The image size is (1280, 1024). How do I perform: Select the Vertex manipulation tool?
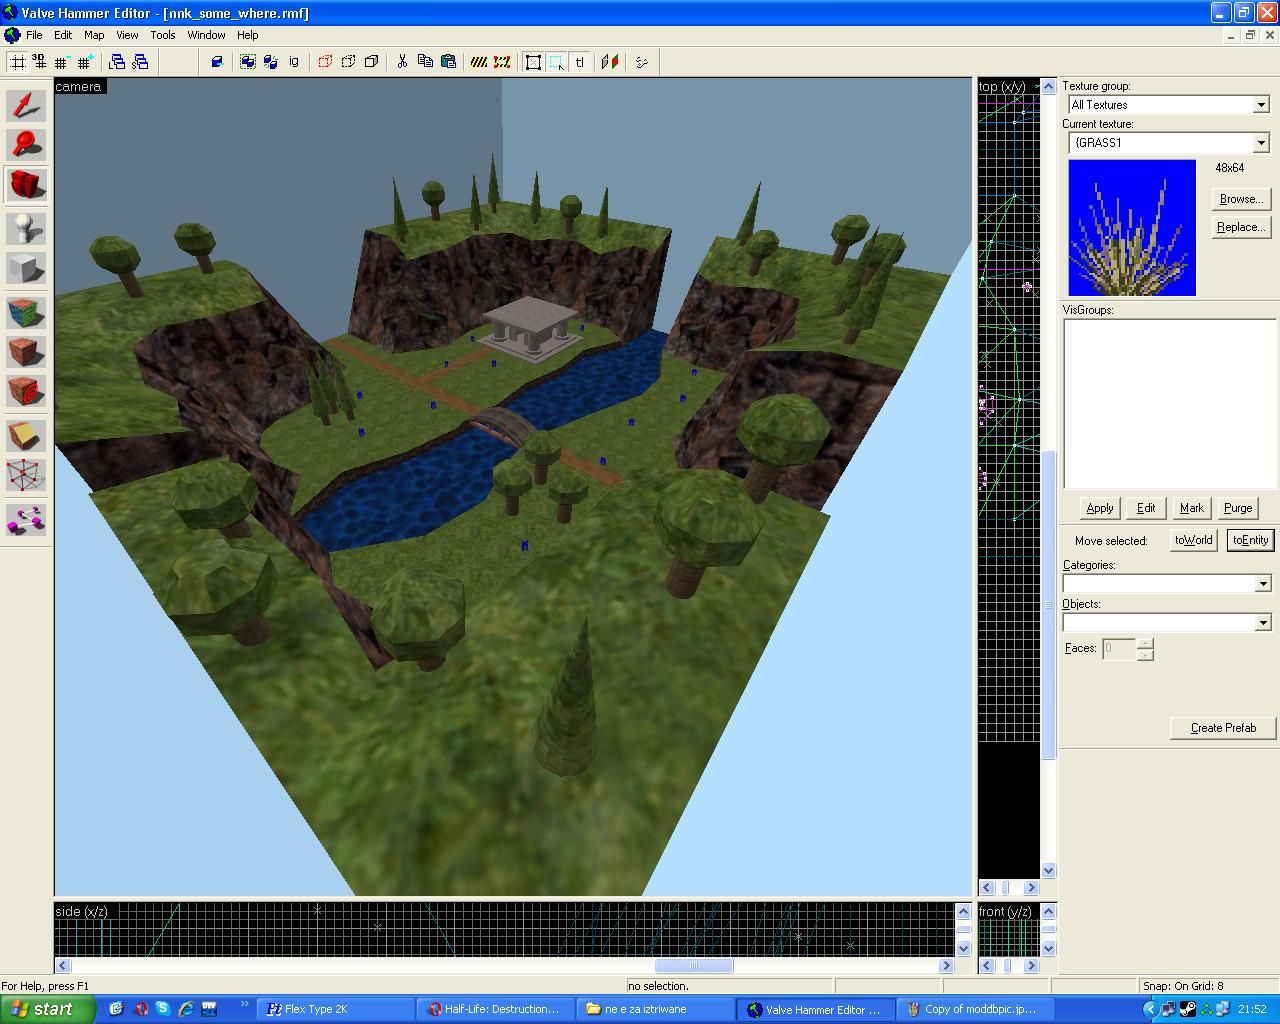tap(26, 476)
